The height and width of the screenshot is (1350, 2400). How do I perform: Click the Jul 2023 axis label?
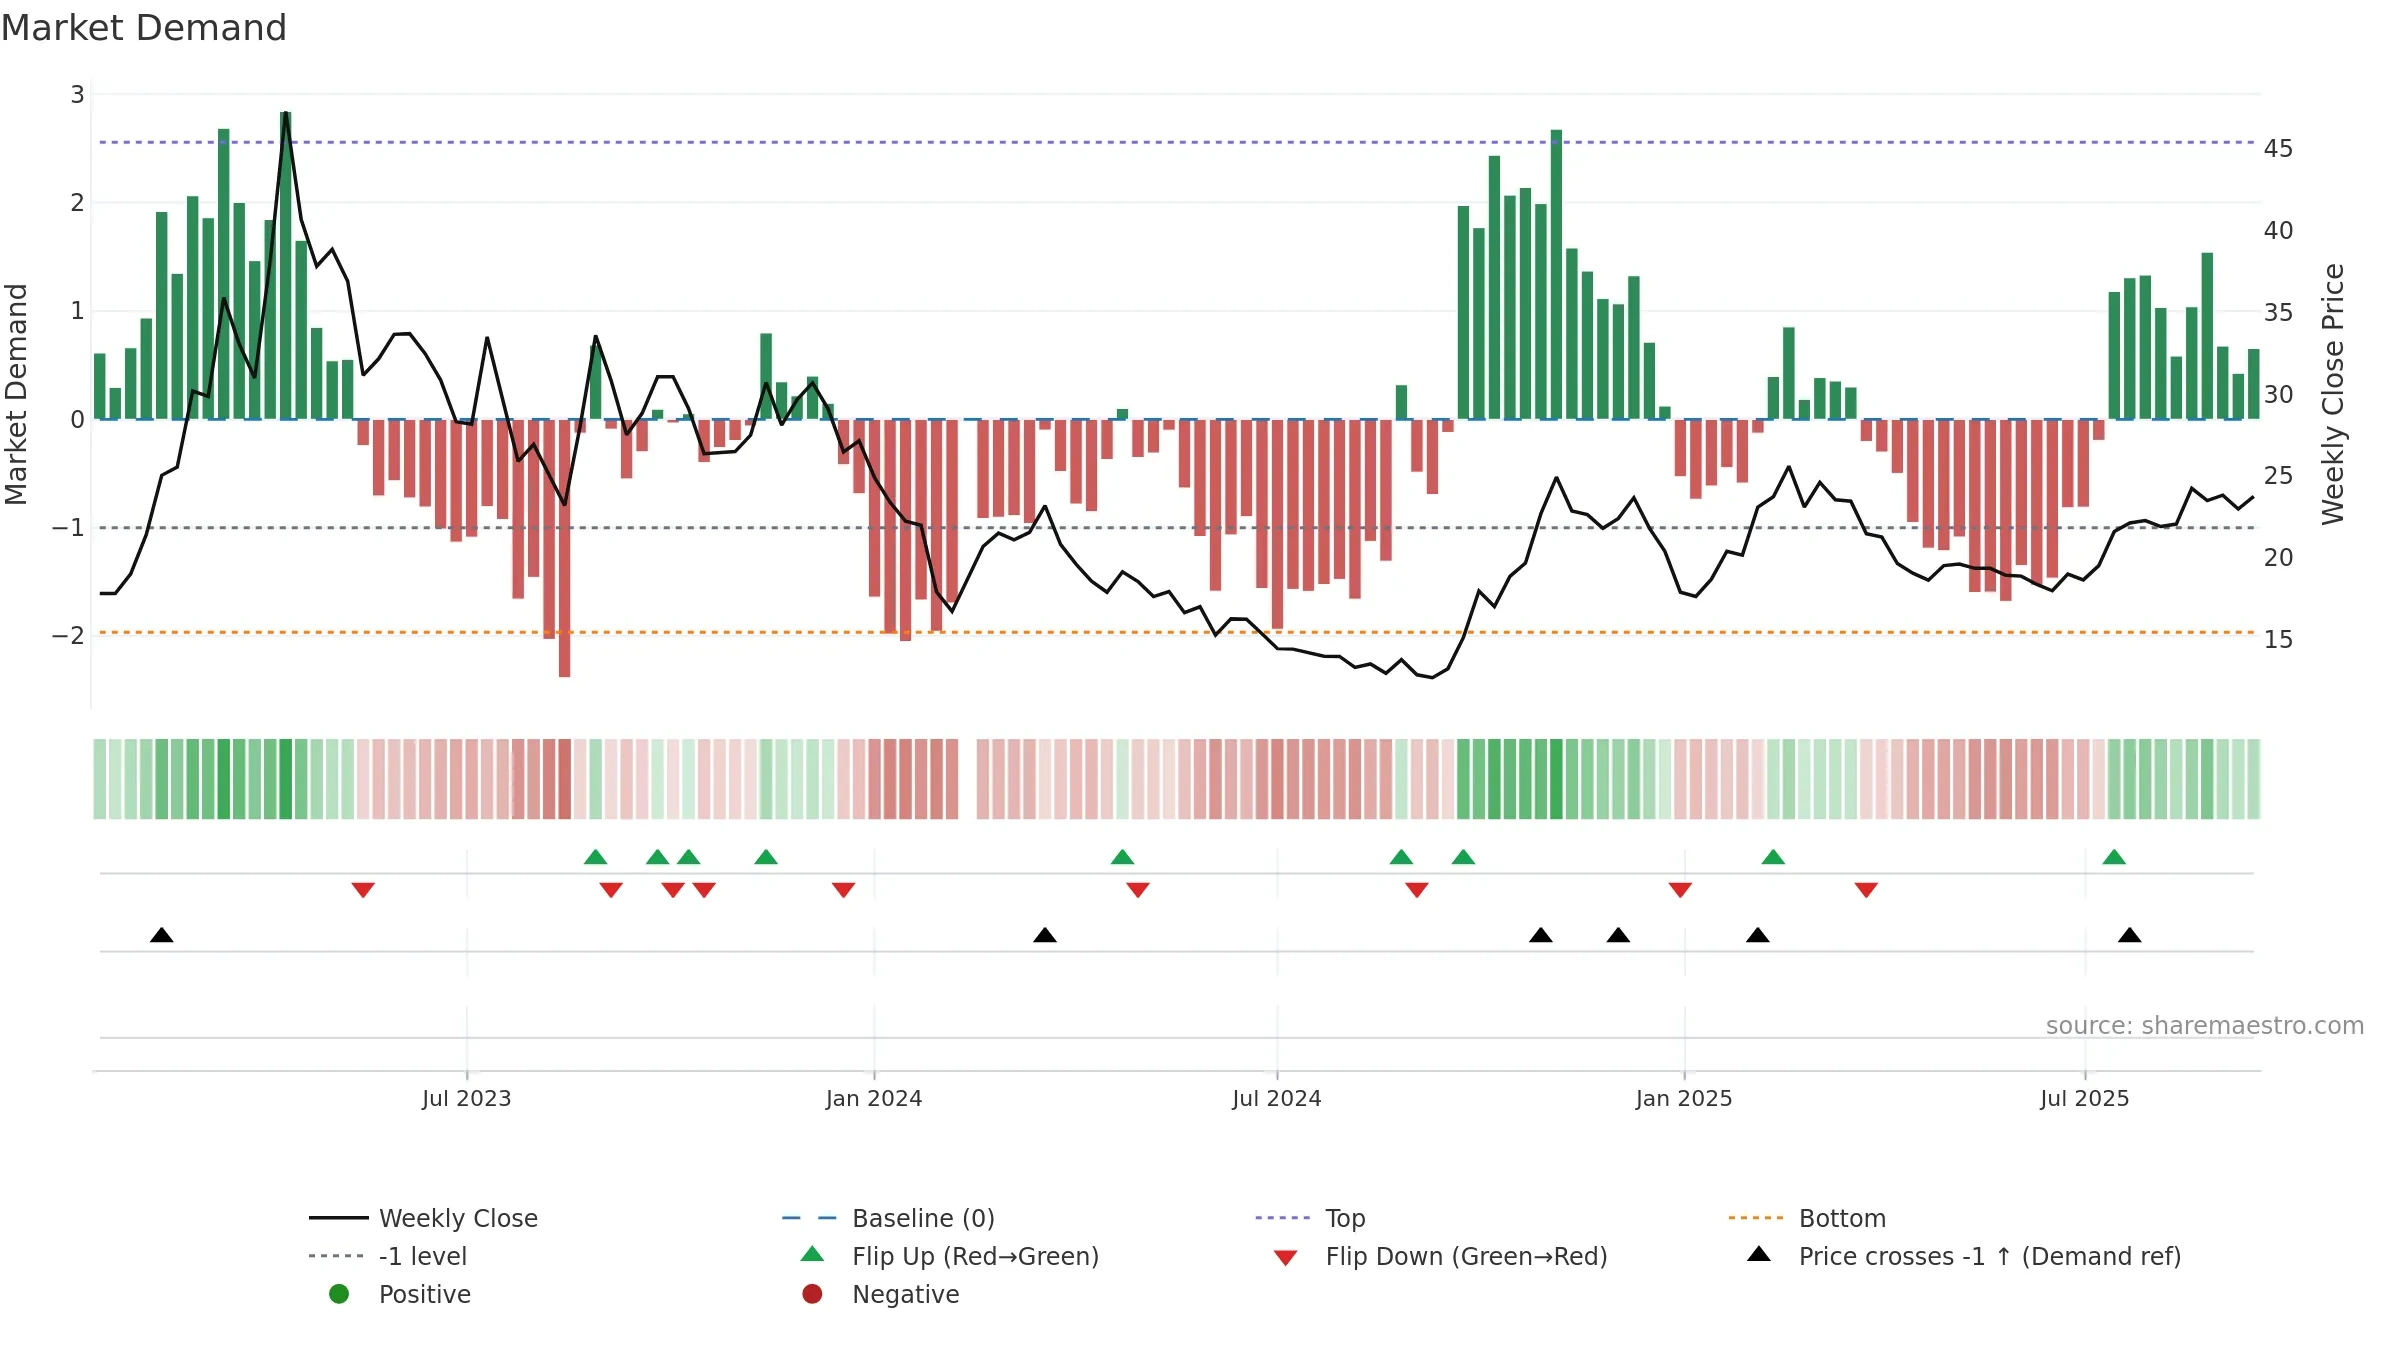[466, 1098]
